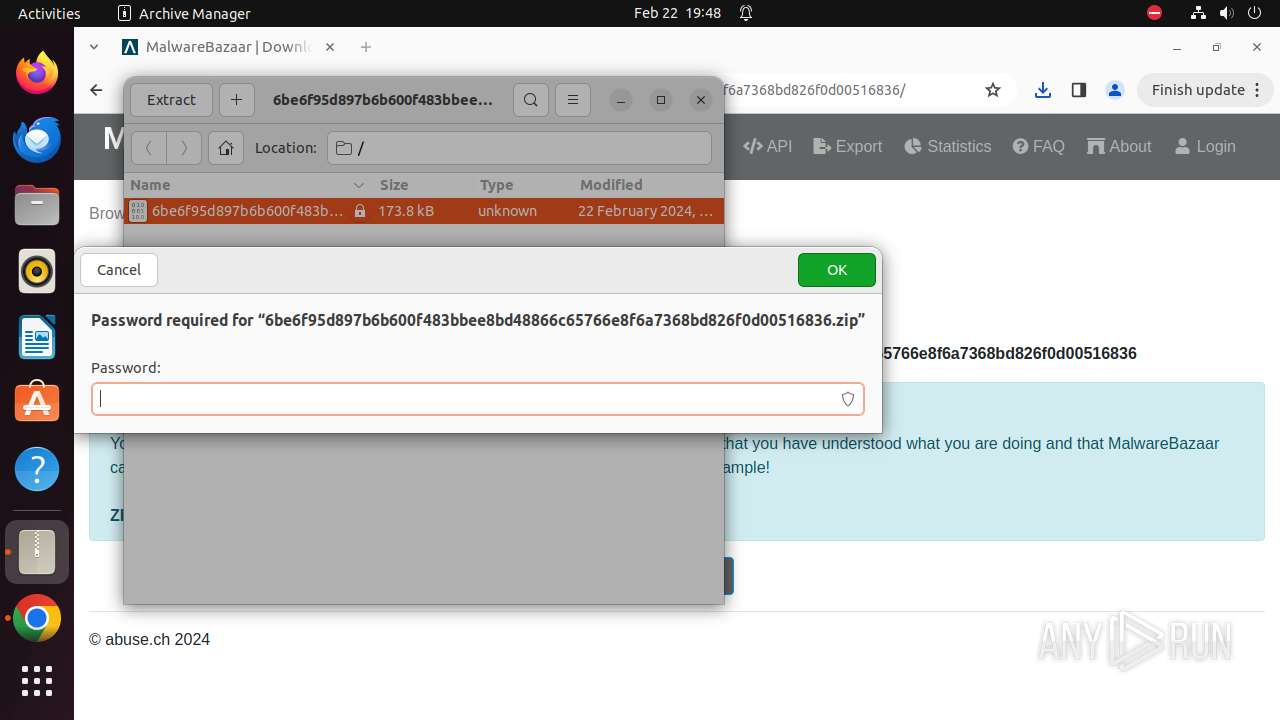This screenshot has height=720, width=1280.
Task: Open Help from the dock
Action: coord(37,469)
